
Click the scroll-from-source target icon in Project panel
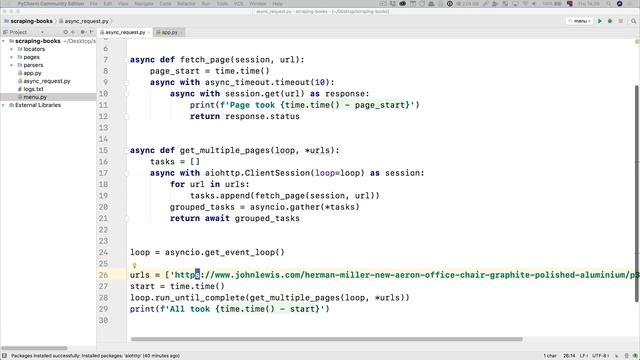click(x=65, y=32)
